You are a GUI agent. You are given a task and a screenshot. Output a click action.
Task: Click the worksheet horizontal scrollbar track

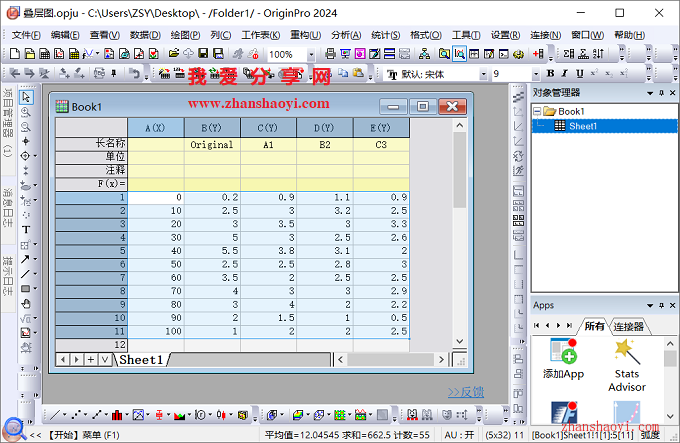click(x=390, y=359)
